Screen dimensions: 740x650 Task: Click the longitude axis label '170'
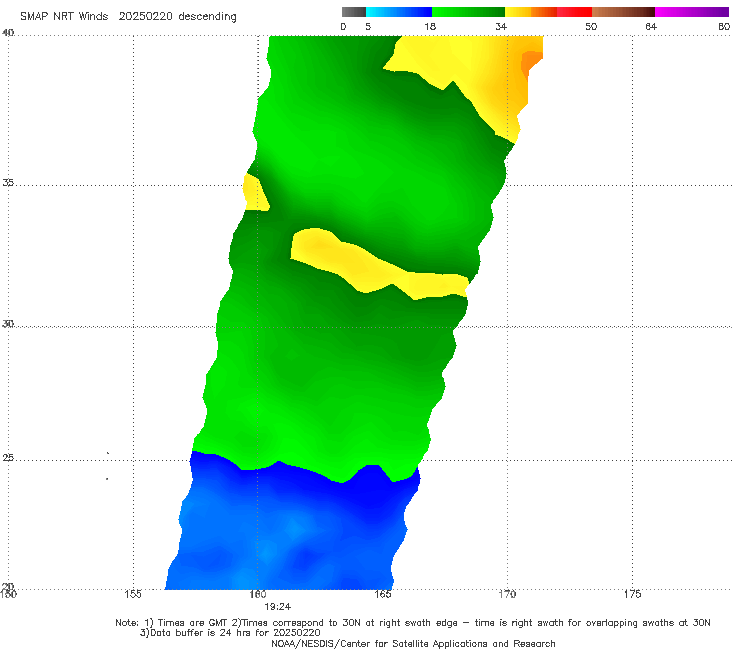click(x=507, y=594)
